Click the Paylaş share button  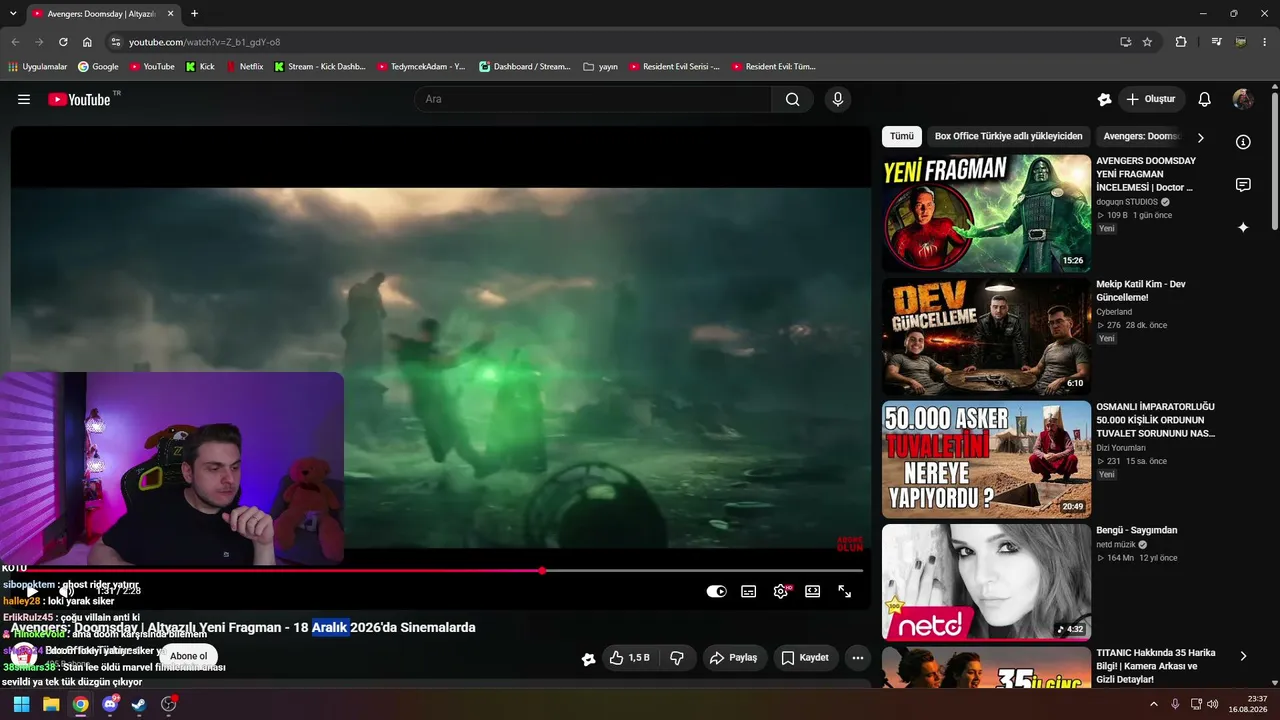click(733, 658)
